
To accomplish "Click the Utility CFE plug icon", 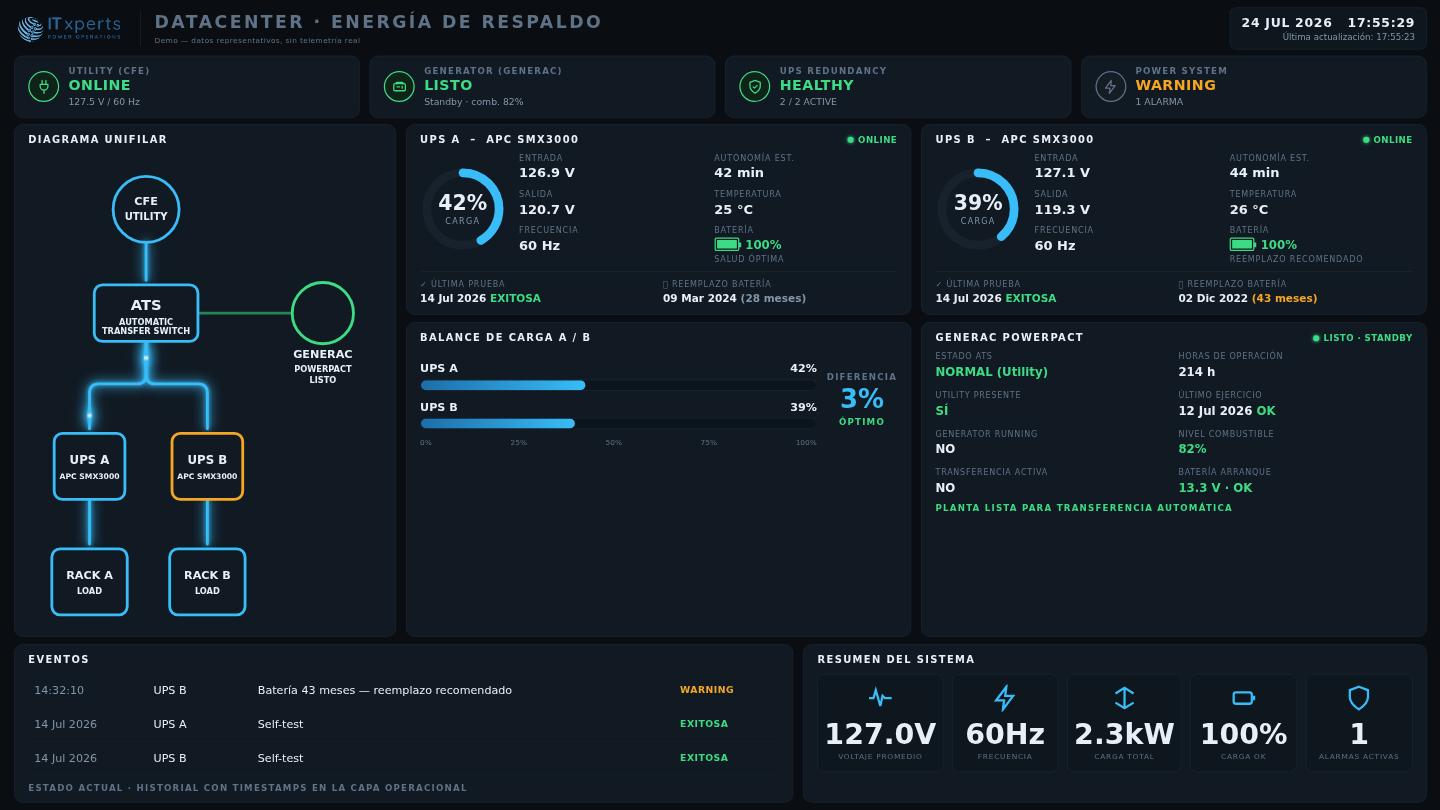I will [x=44, y=87].
